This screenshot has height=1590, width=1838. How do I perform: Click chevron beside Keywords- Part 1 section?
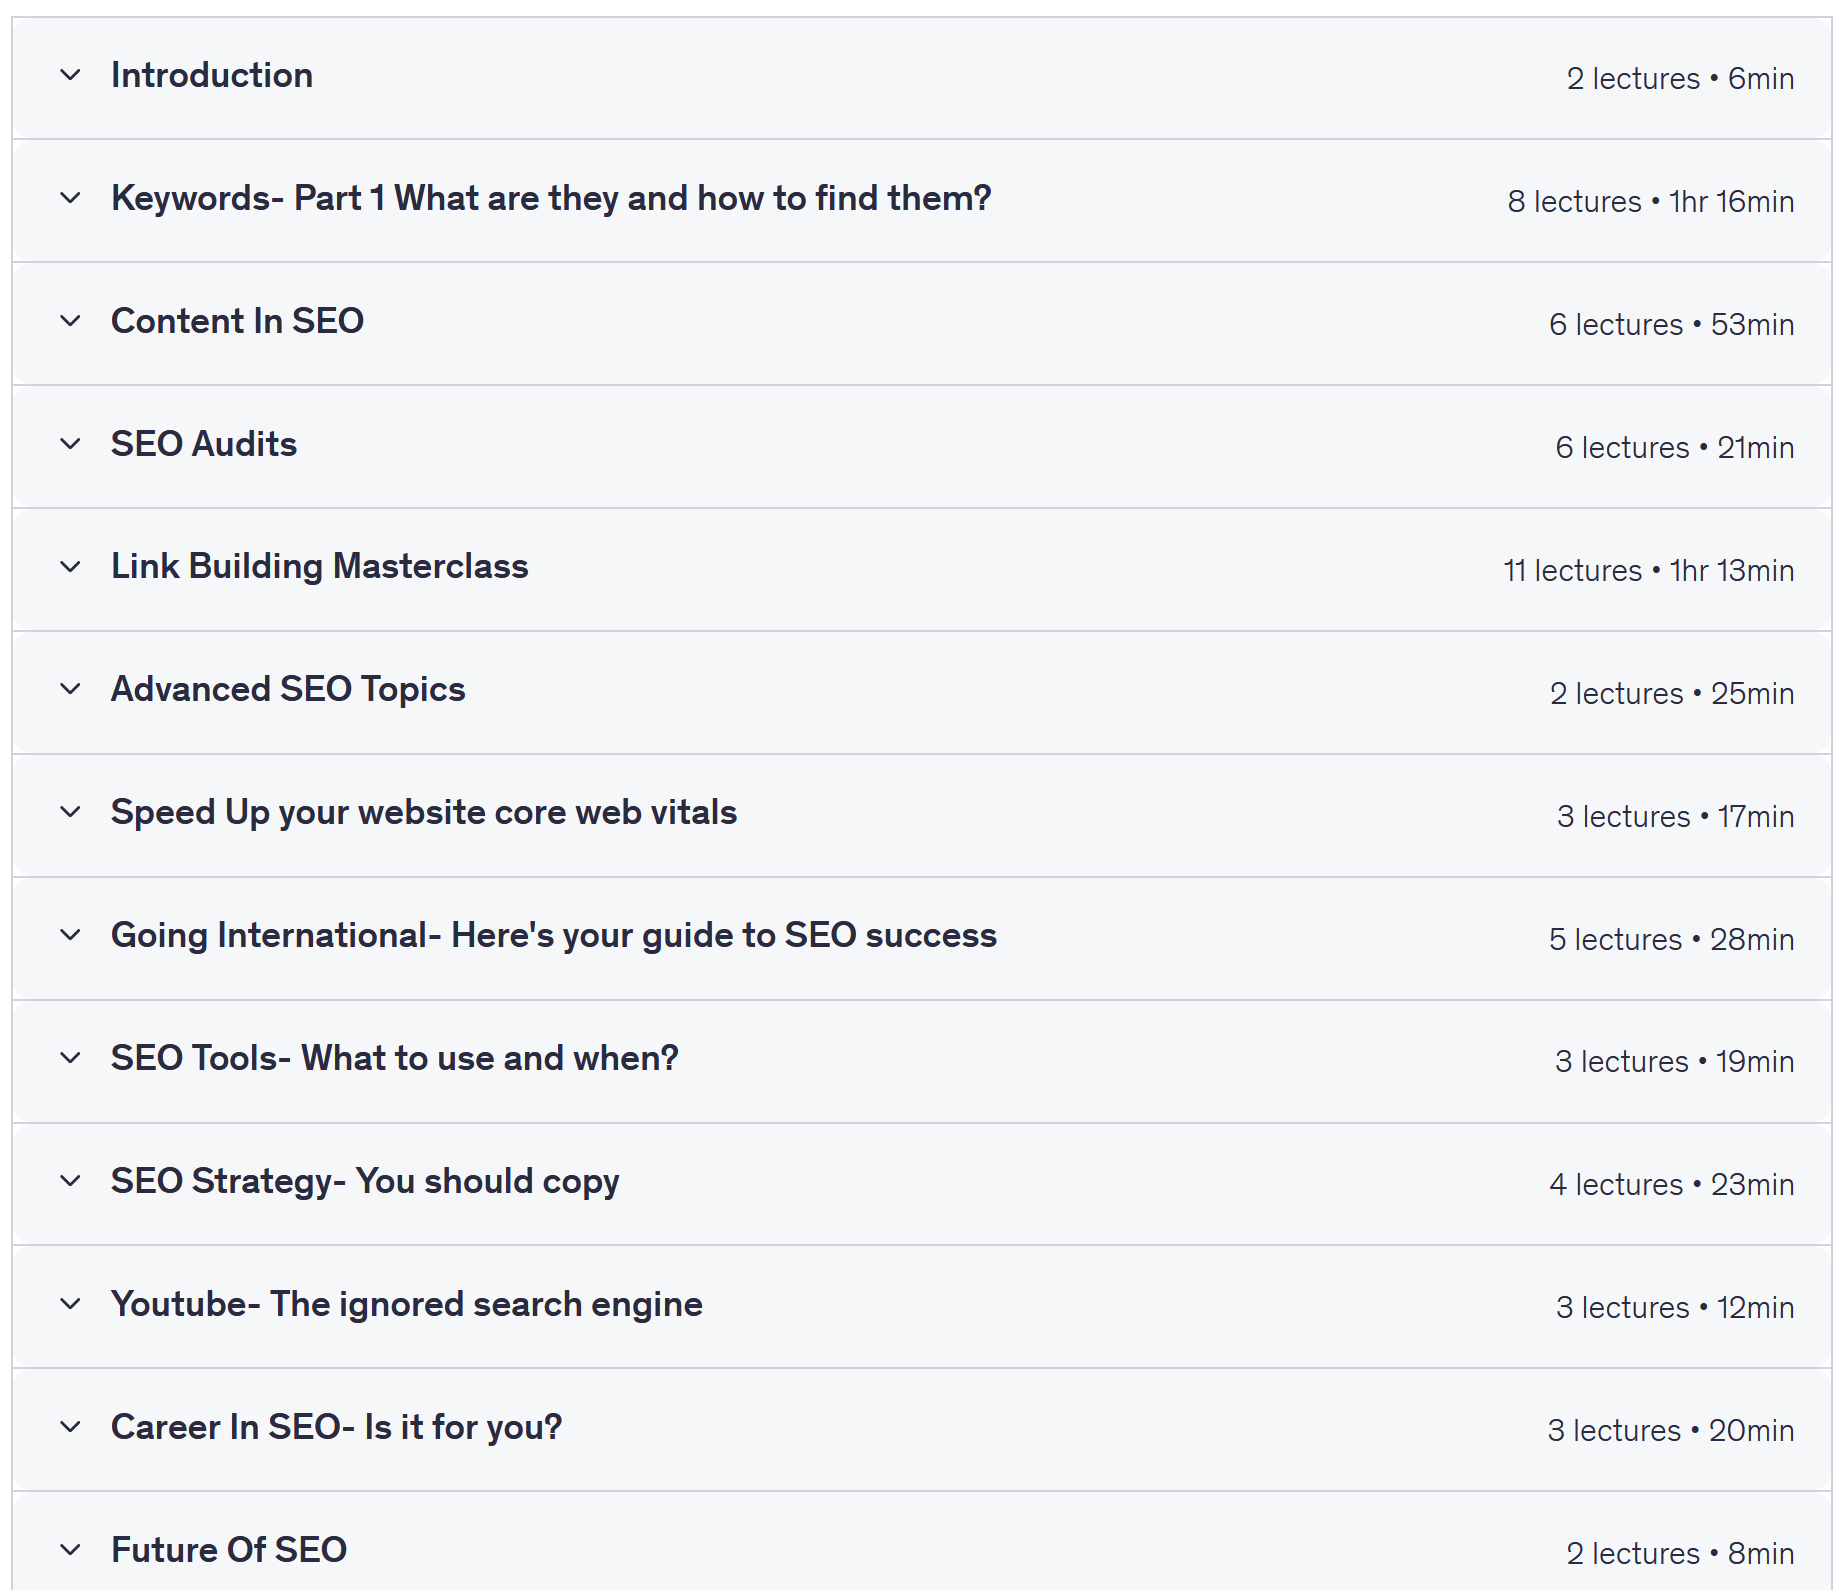[x=70, y=198]
